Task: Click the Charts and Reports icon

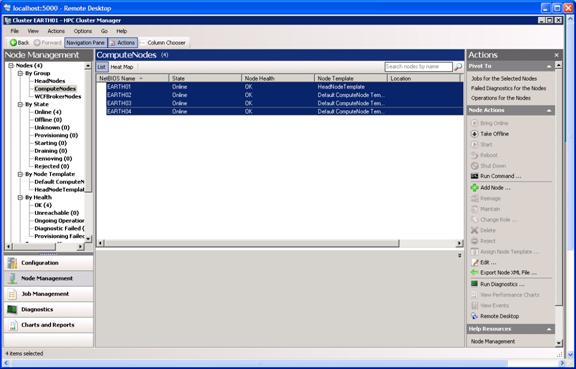Action: tap(12, 325)
